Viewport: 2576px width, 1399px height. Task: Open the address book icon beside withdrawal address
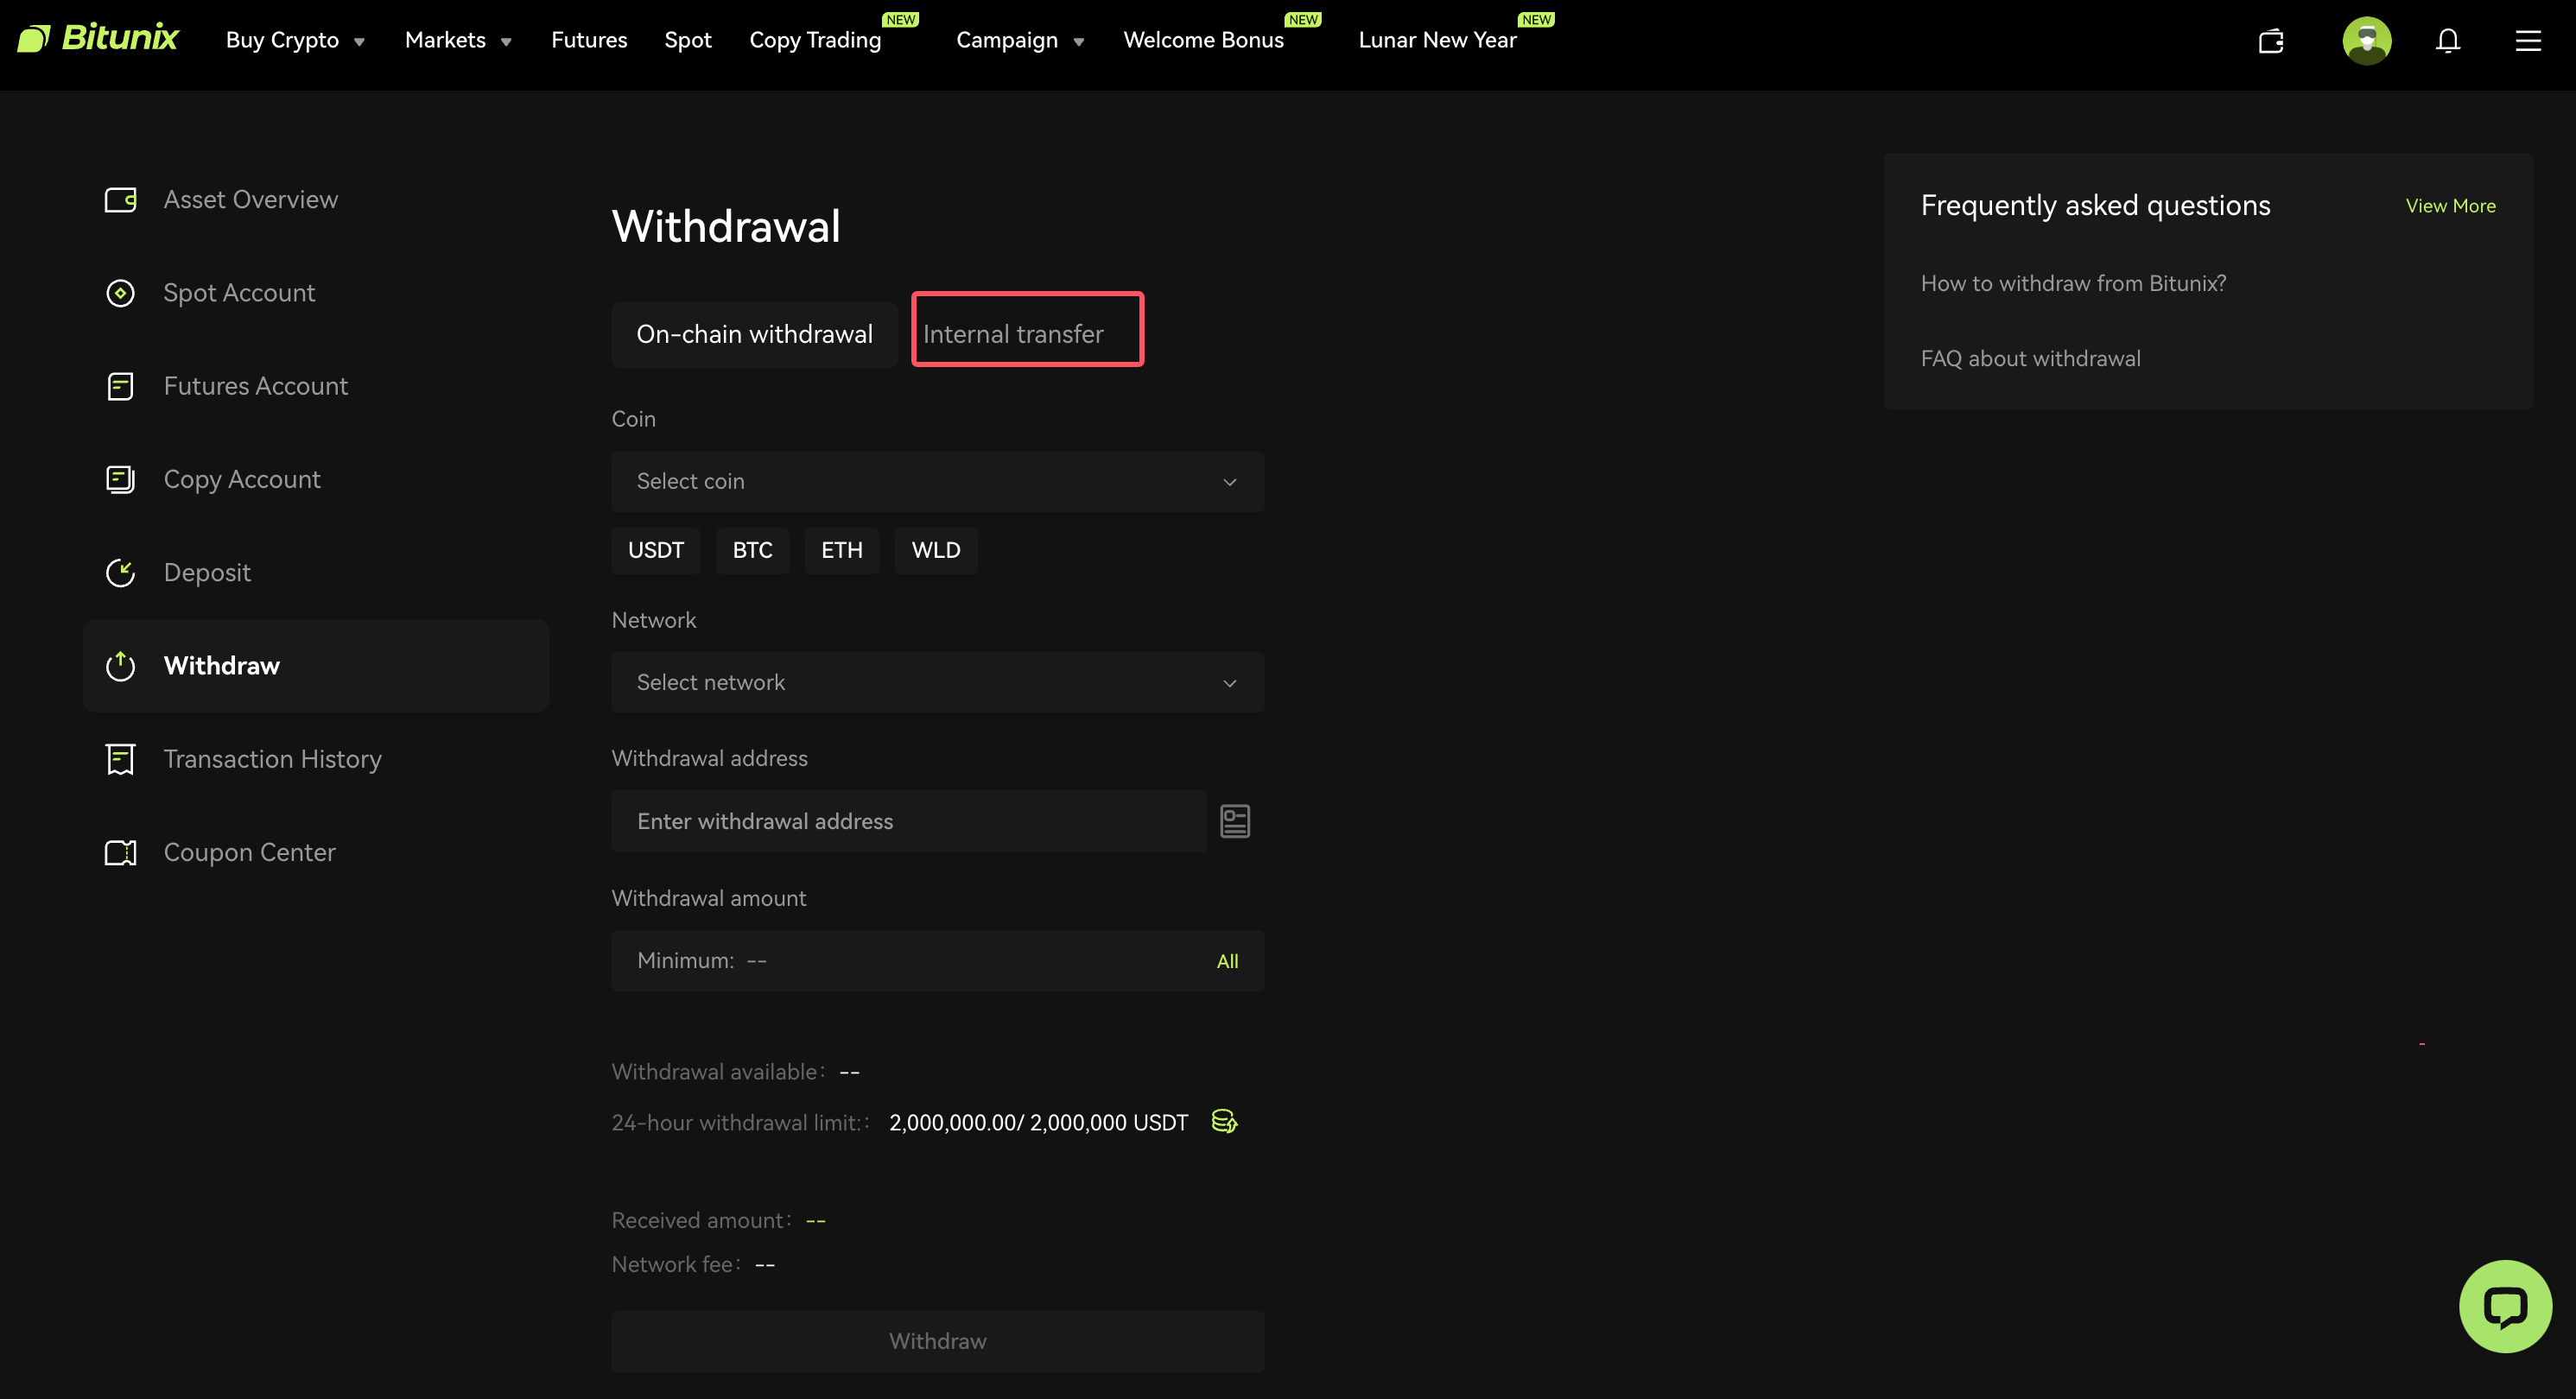(x=1235, y=821)
